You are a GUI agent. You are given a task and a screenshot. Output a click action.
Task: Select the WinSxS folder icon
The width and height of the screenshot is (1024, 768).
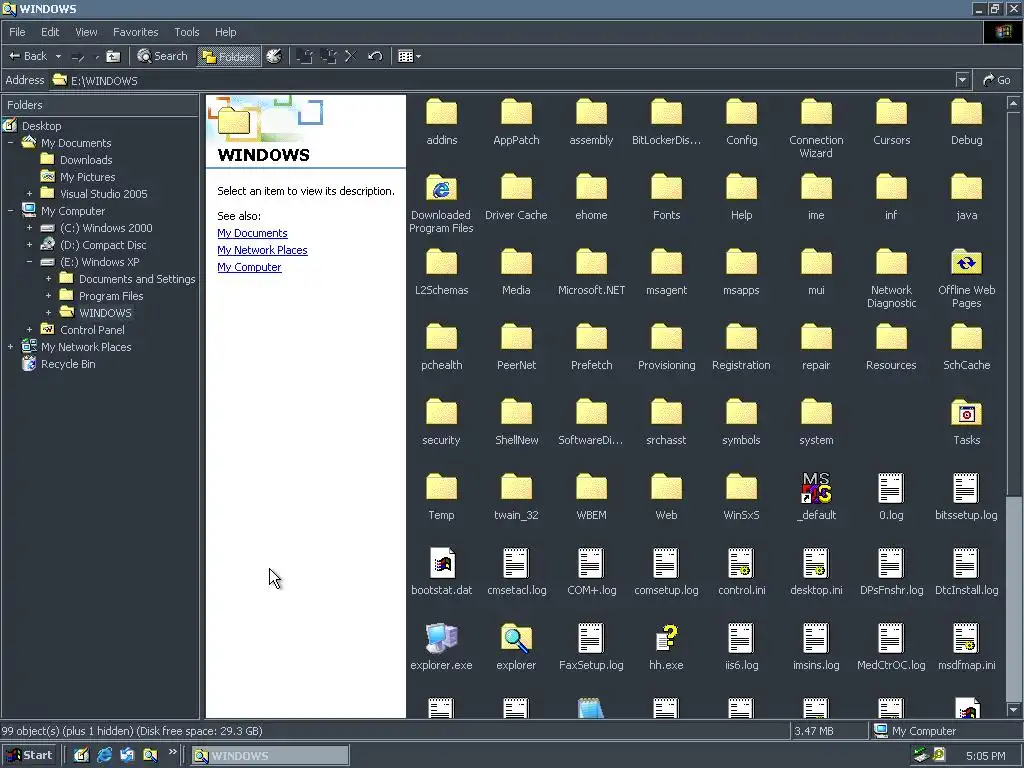pos(741,488)
